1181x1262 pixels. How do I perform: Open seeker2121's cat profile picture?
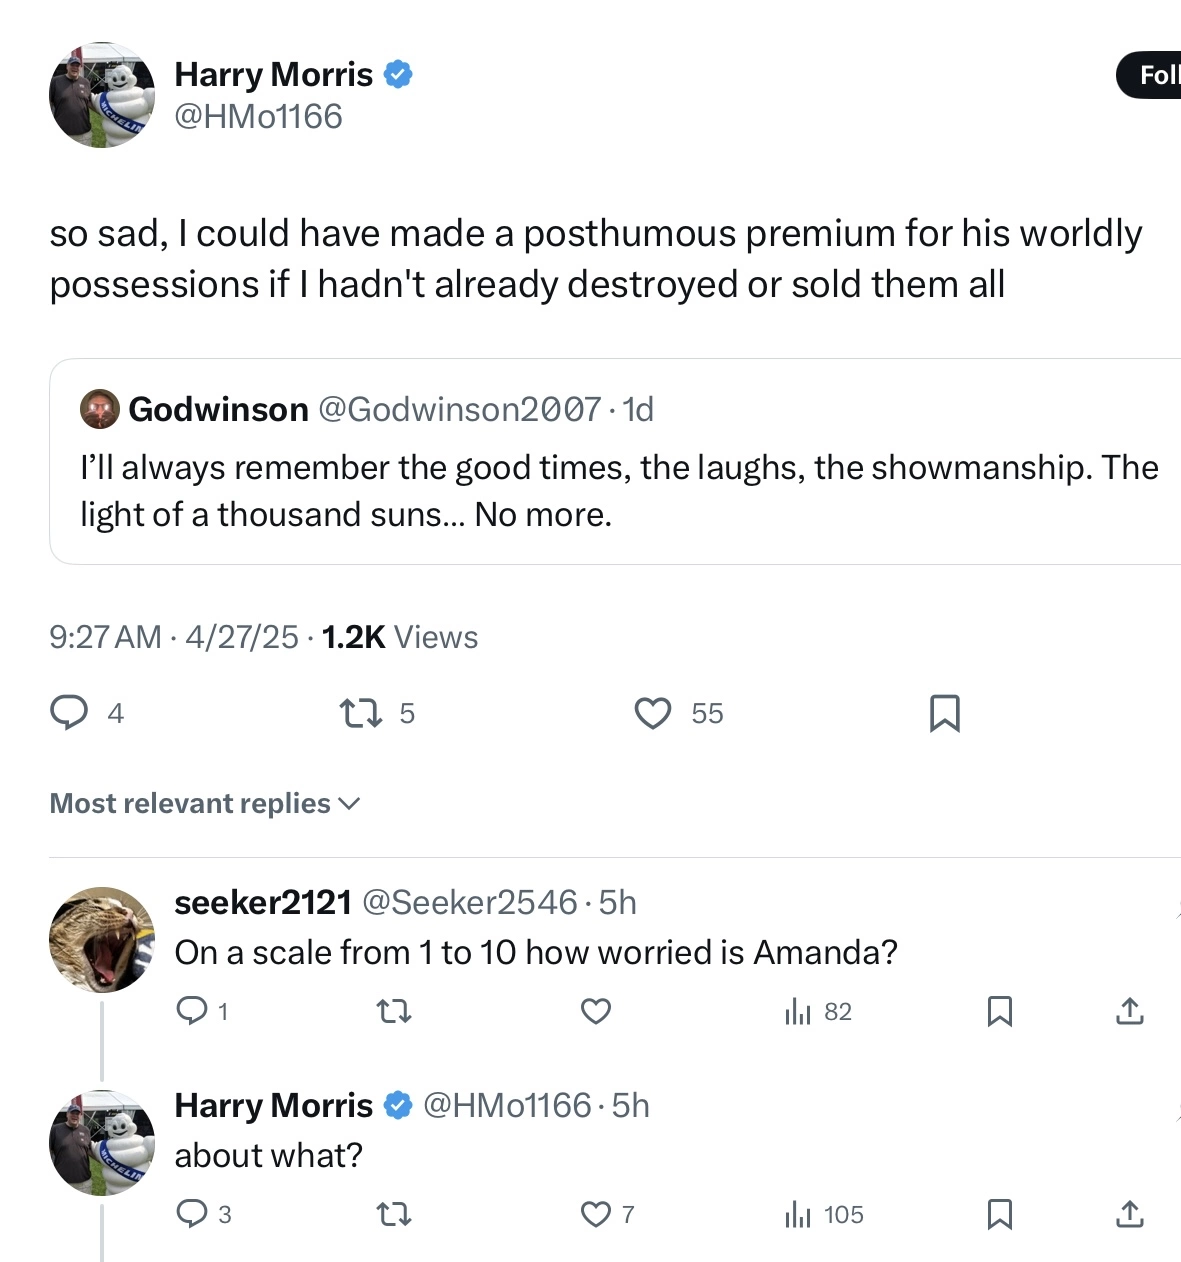[x=102, y=939]
